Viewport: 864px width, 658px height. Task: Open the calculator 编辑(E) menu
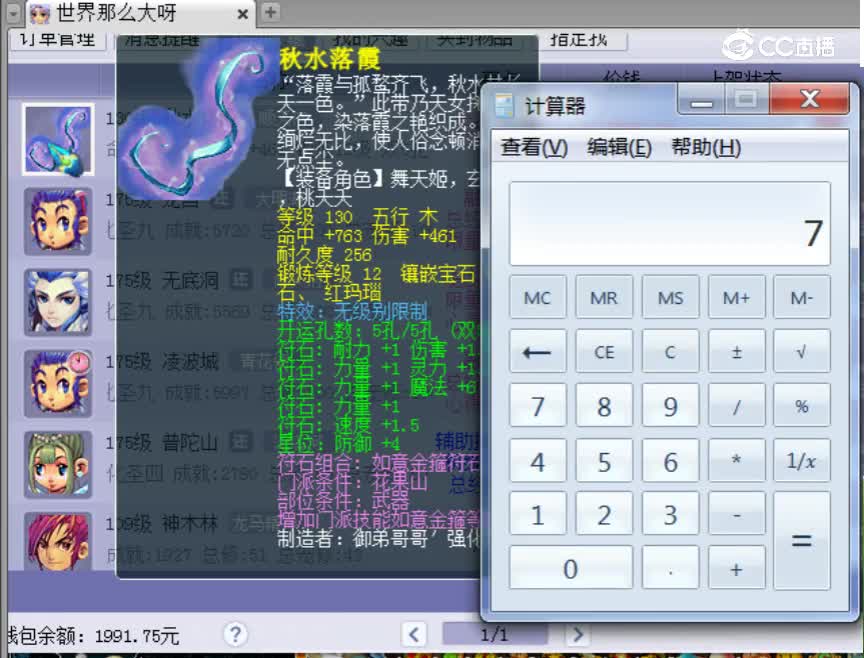(619, 147)
